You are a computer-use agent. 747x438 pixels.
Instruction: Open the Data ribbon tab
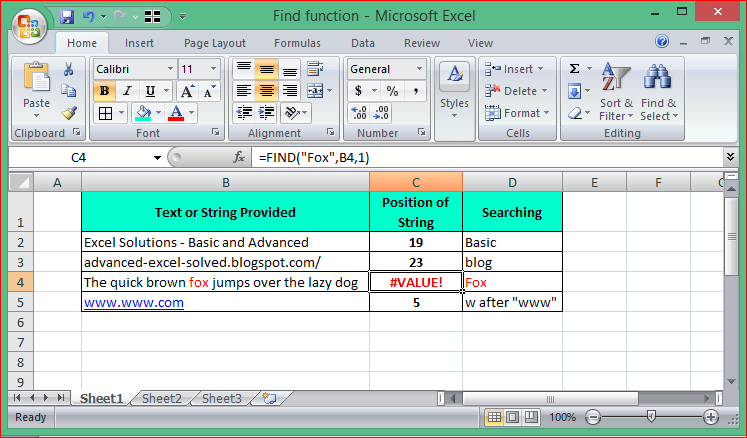[363, 43]
